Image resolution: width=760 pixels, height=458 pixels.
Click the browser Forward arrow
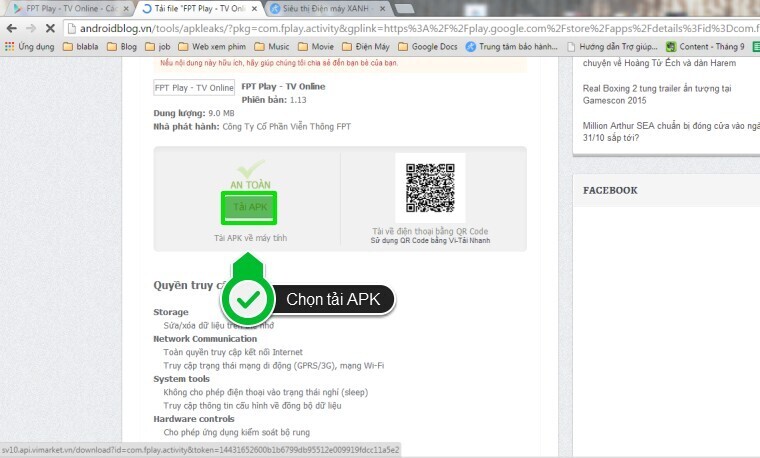pyautogui.click(x=31, y=29)
